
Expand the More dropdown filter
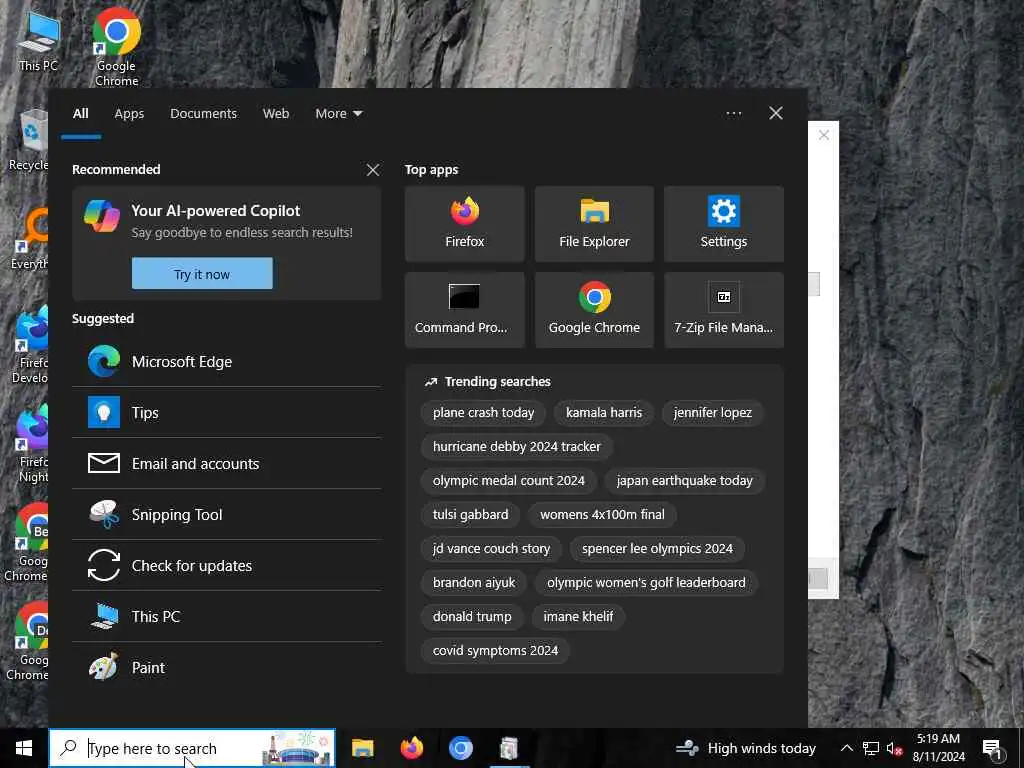coord(338,114)
